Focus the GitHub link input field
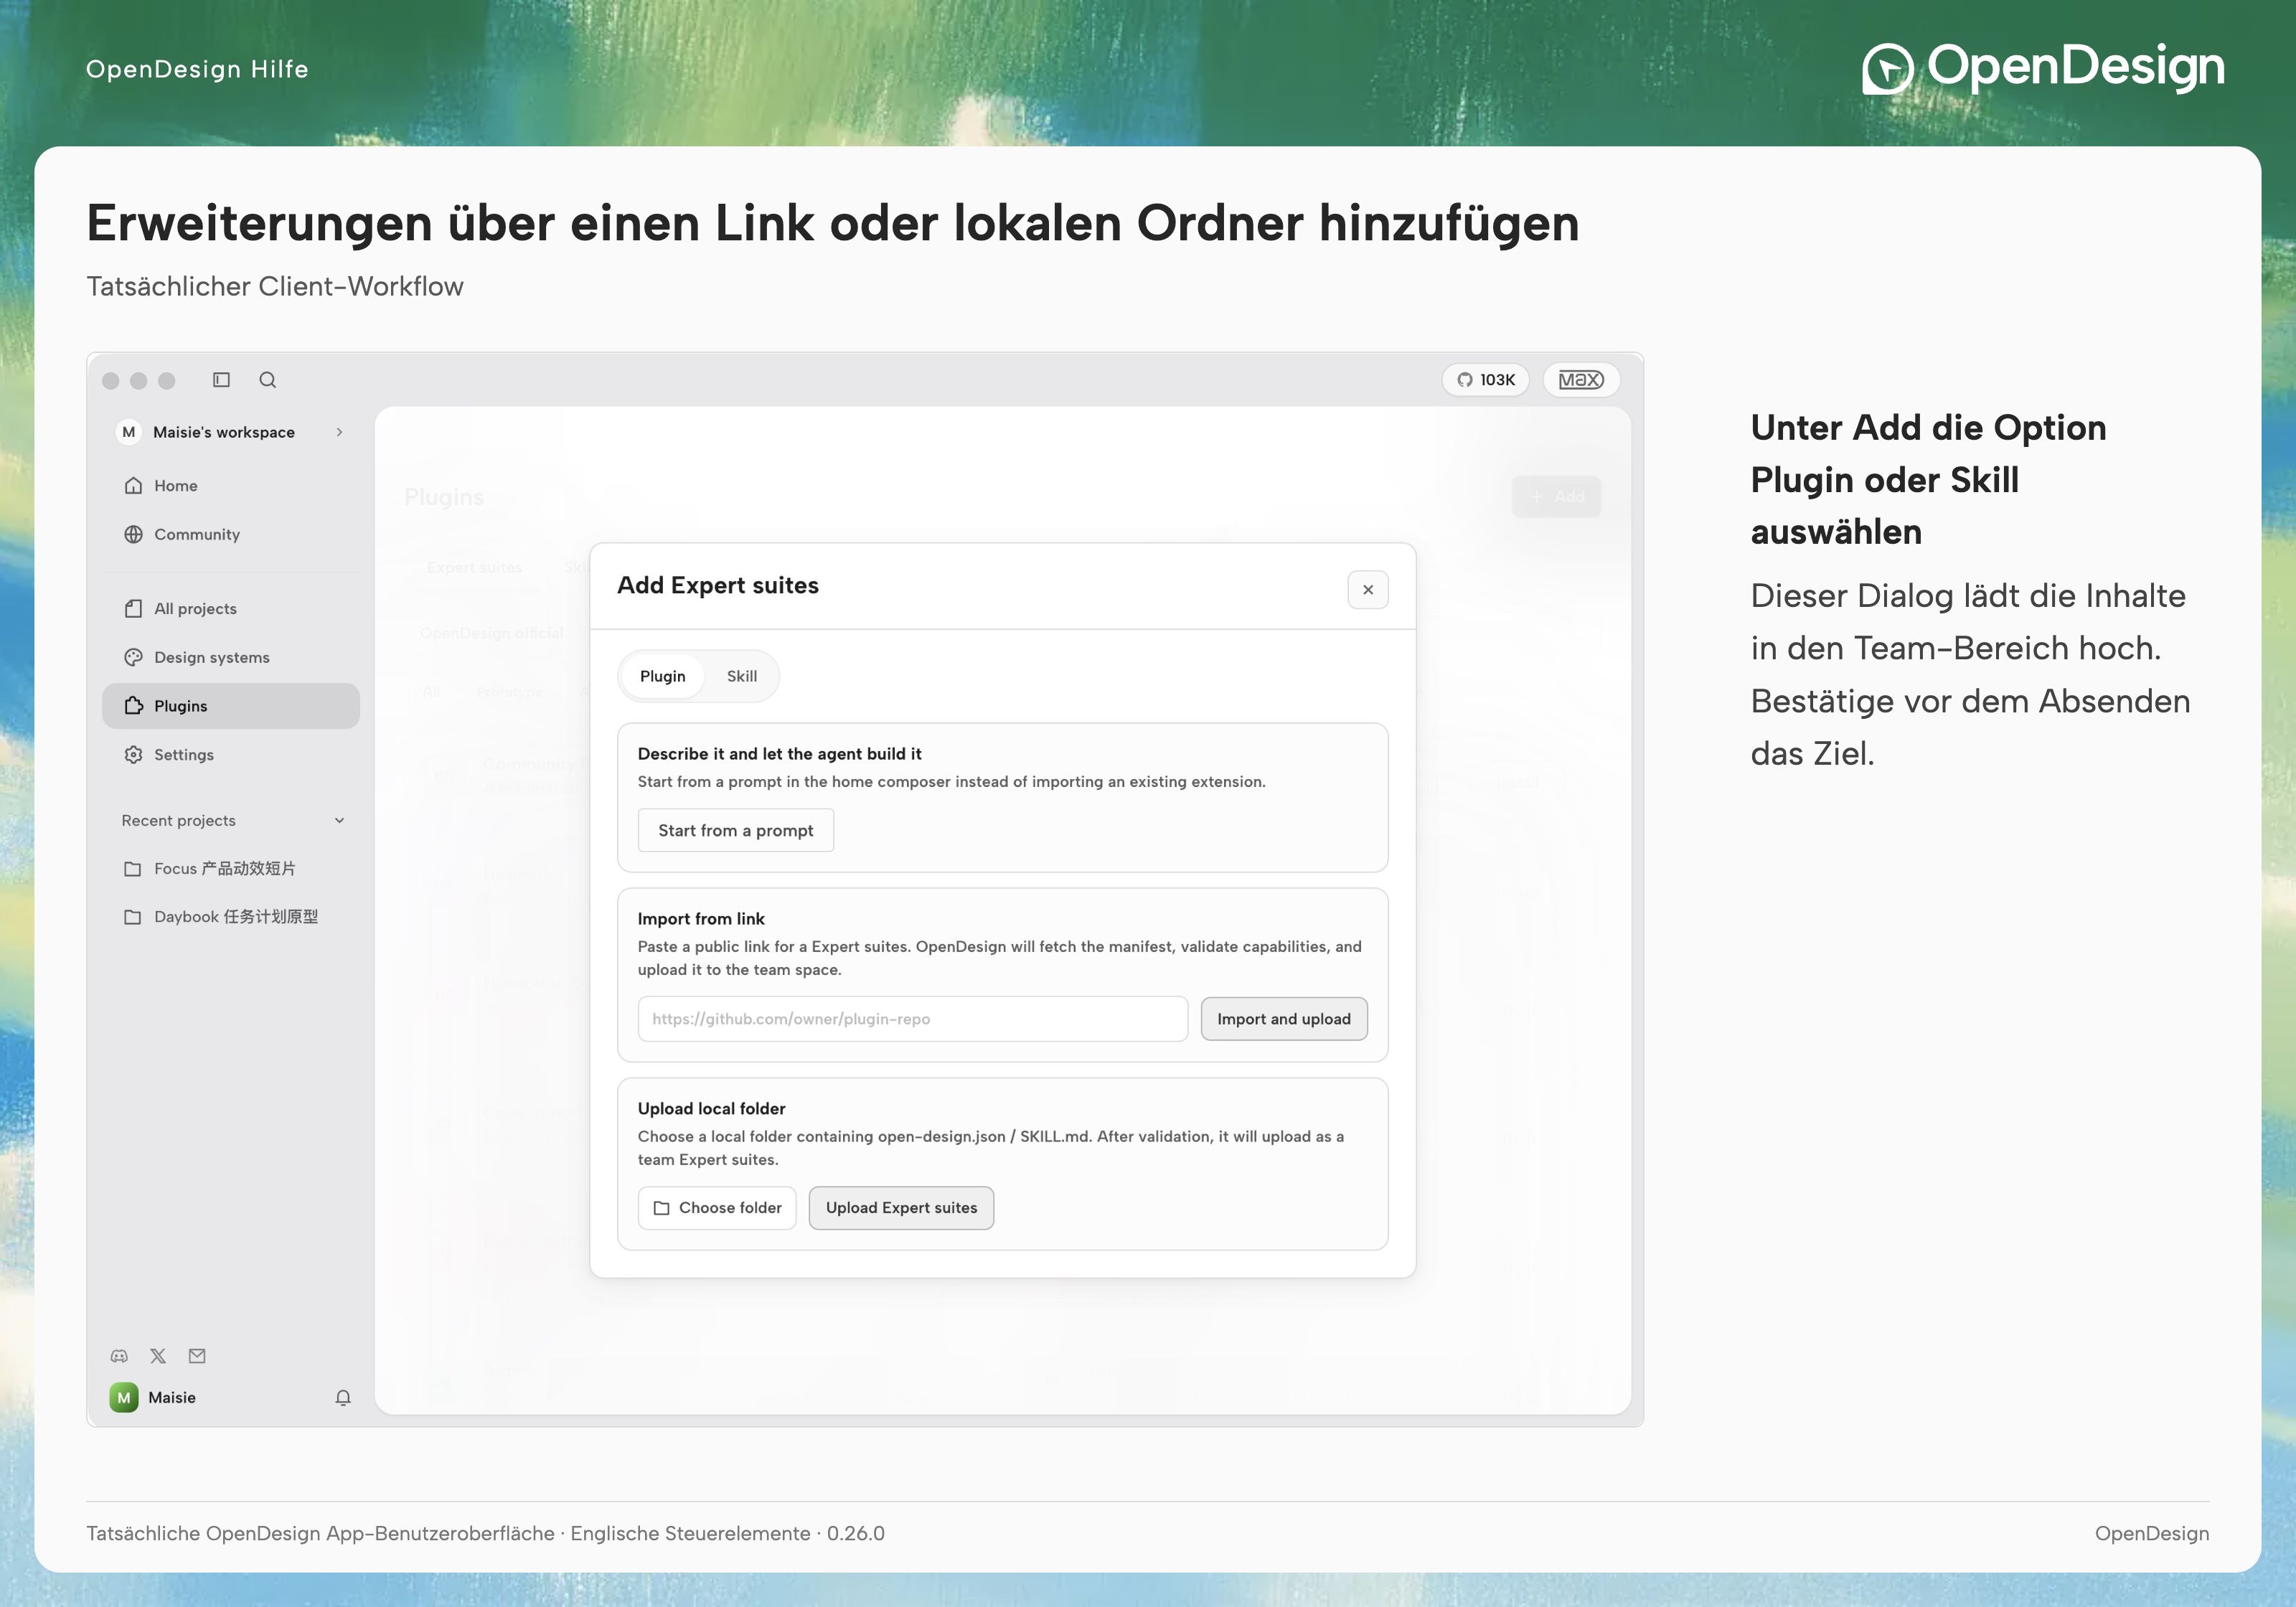The width and height of the screenshot is (2296, 1607). click(x=913, y=1019)
